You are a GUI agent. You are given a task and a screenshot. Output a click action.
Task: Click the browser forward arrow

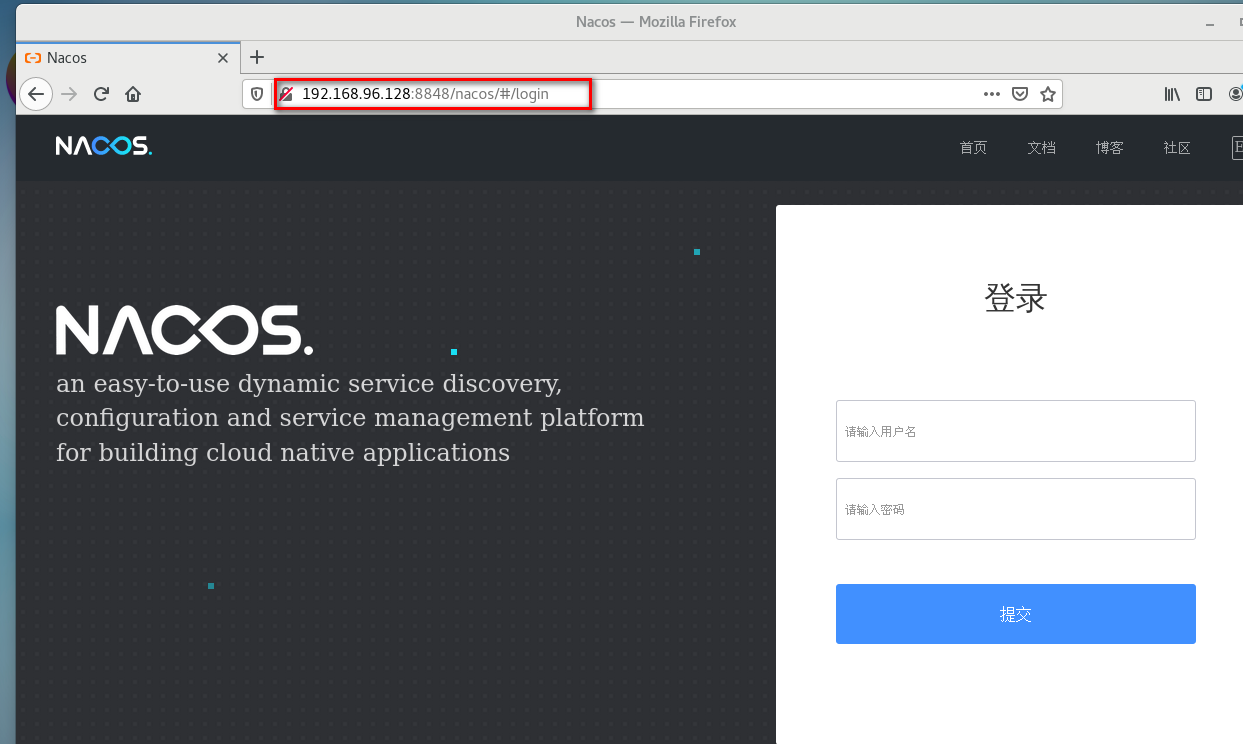click(x=68, y=94)
